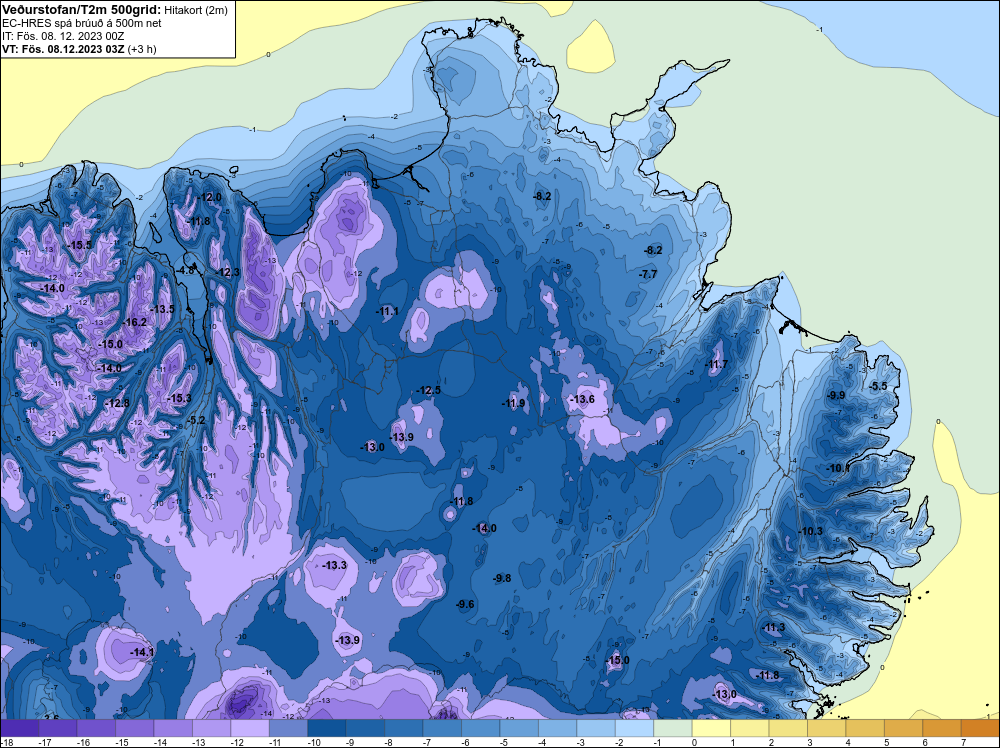Click the -5.5 temperature value
The width and height of the screenshot is (1000, 748).
click(878, 386)
